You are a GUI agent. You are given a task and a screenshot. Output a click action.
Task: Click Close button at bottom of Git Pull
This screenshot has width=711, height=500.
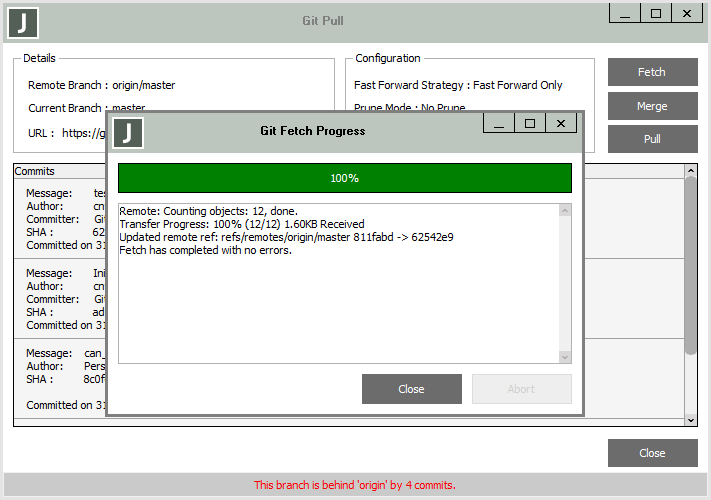[x=652, y=453]
